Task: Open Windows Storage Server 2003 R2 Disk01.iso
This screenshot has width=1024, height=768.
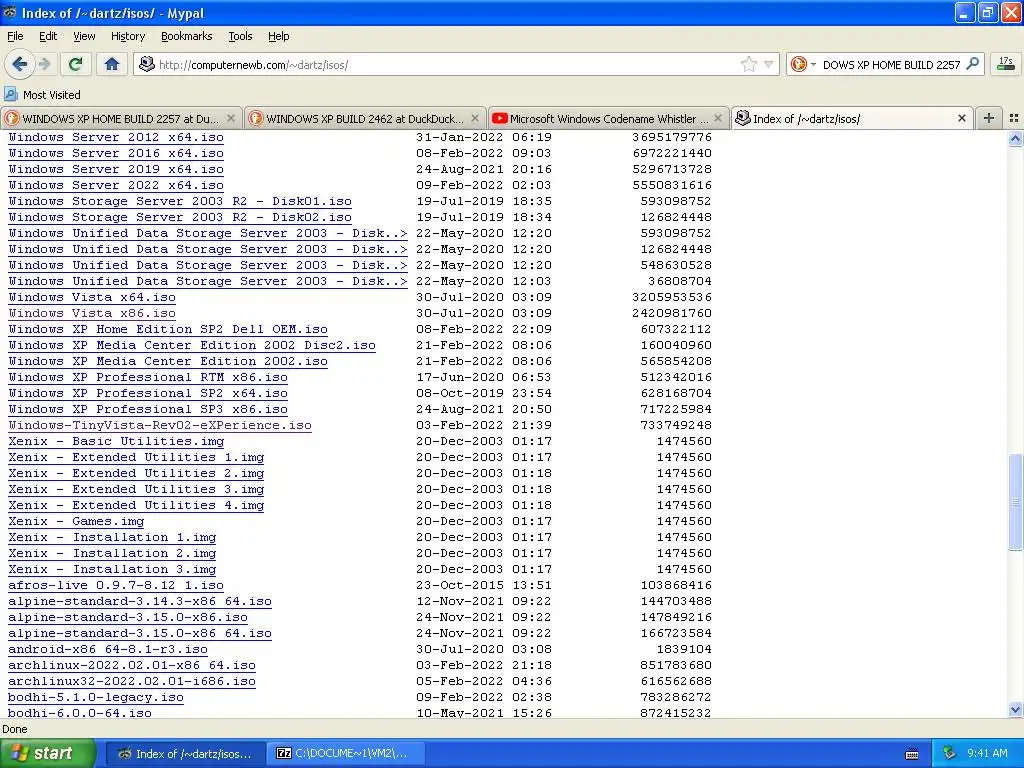Action: [x=180, y=201]
